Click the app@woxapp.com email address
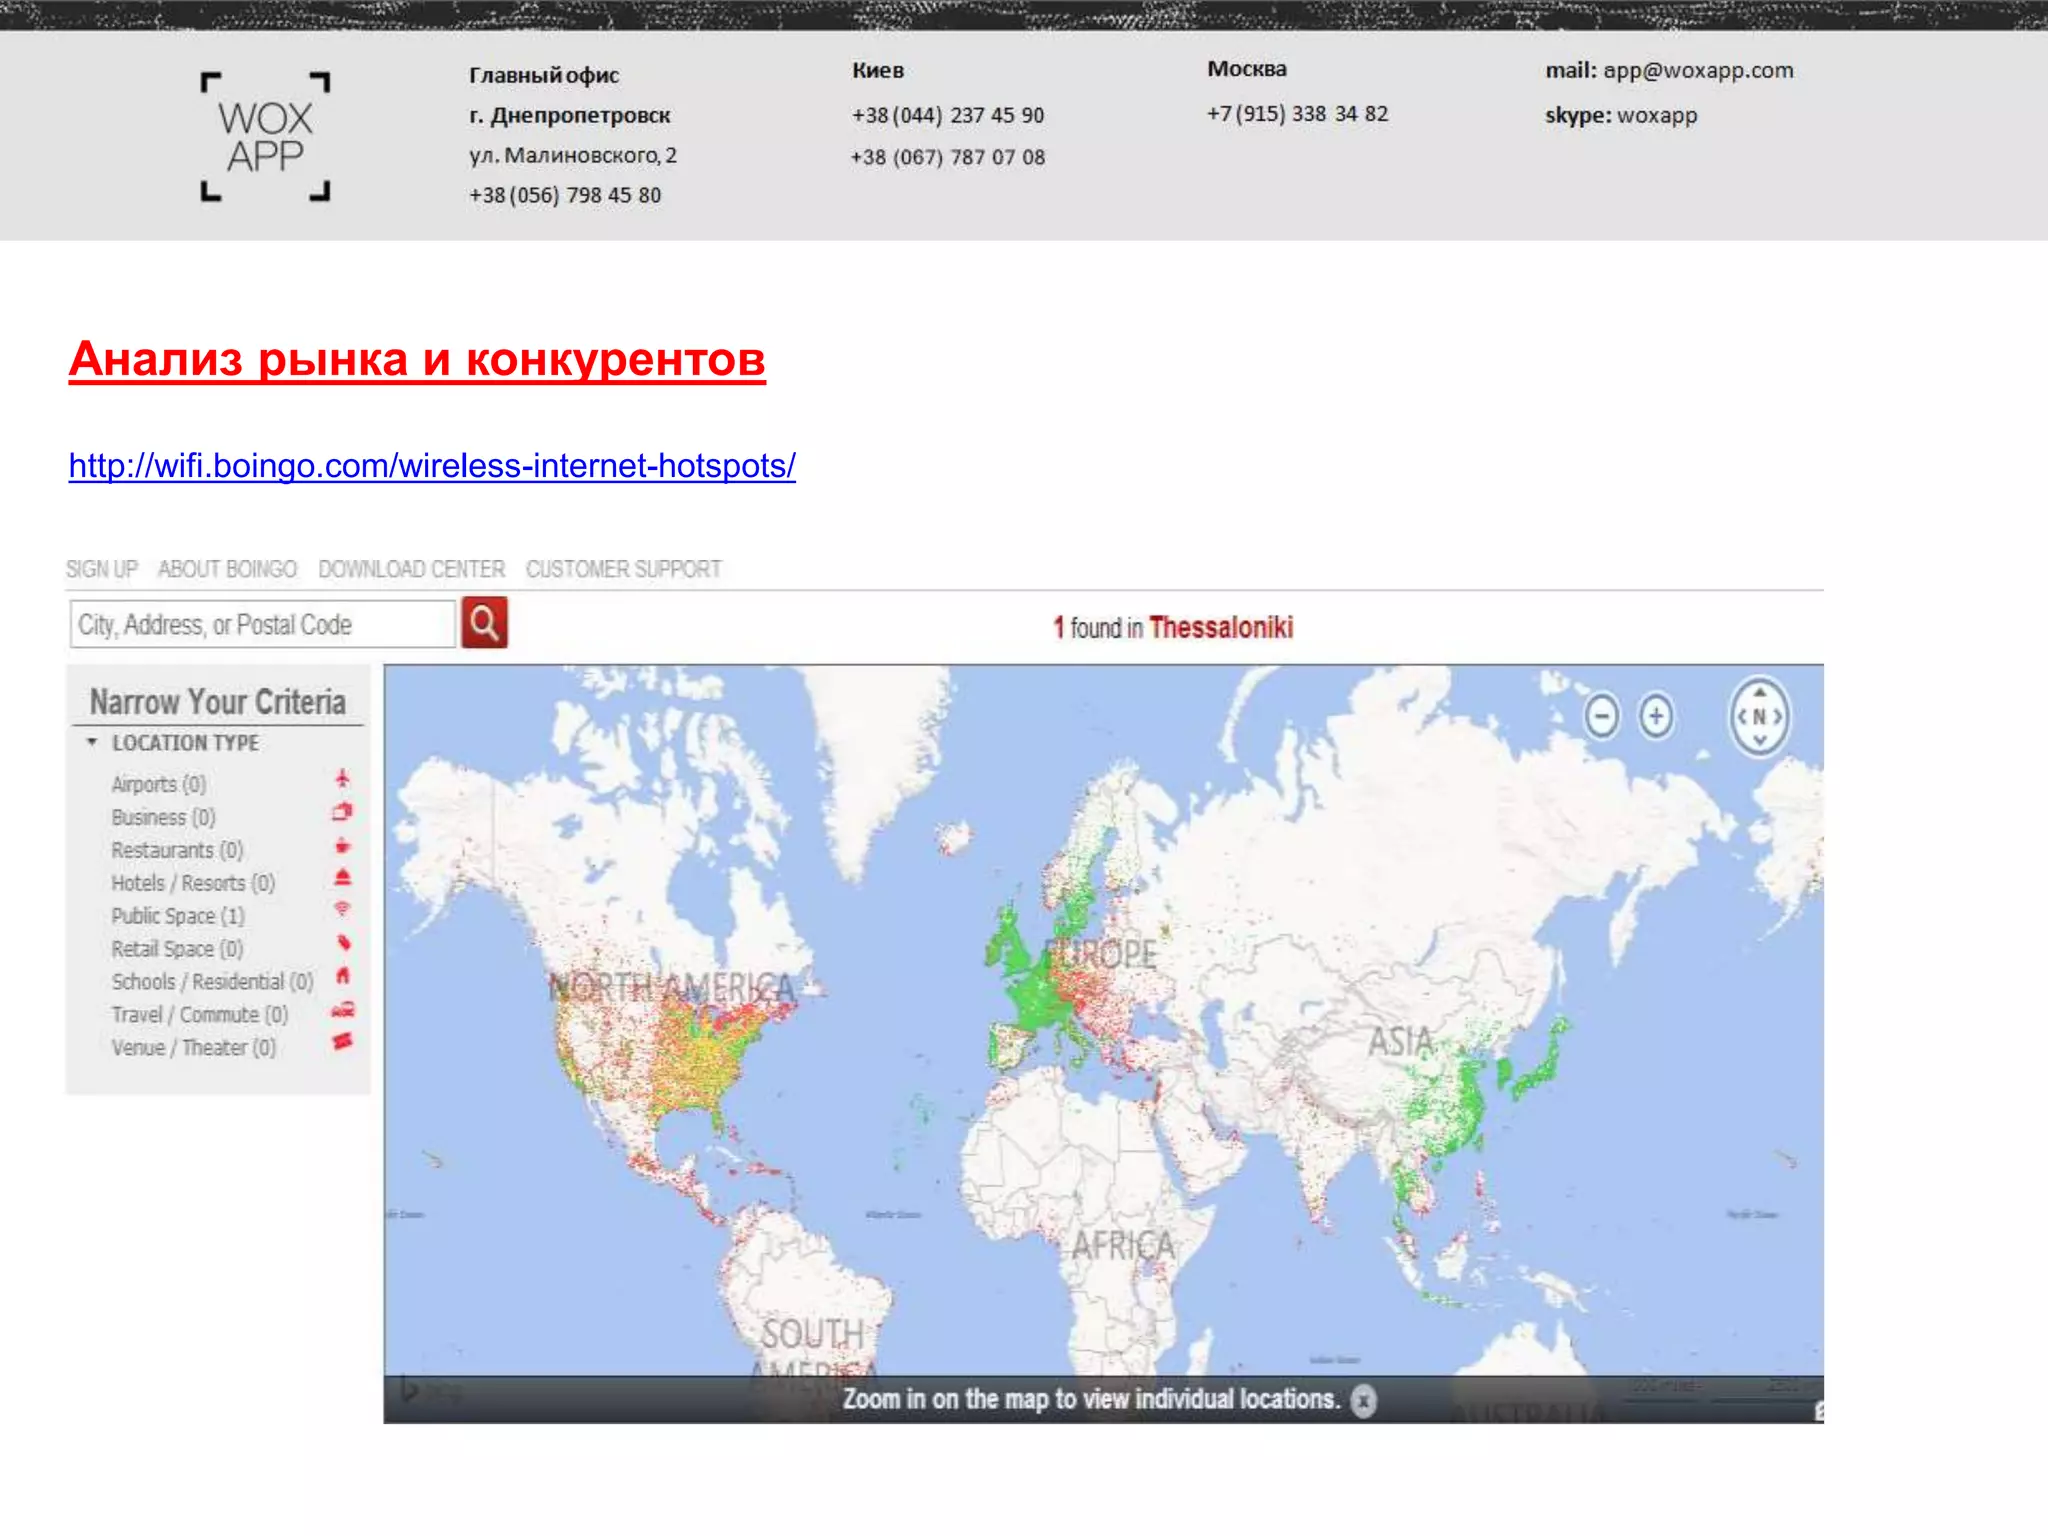Screen dimensions: 2048x1536 pyautogui.click(x=1698, y=70)
